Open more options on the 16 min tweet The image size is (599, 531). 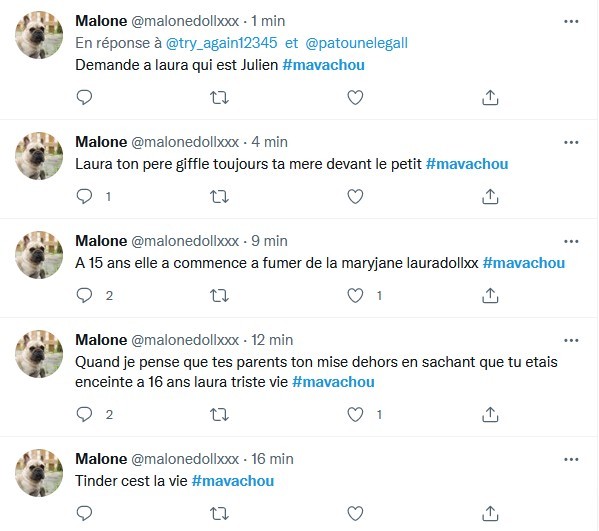tap(571, 459)
